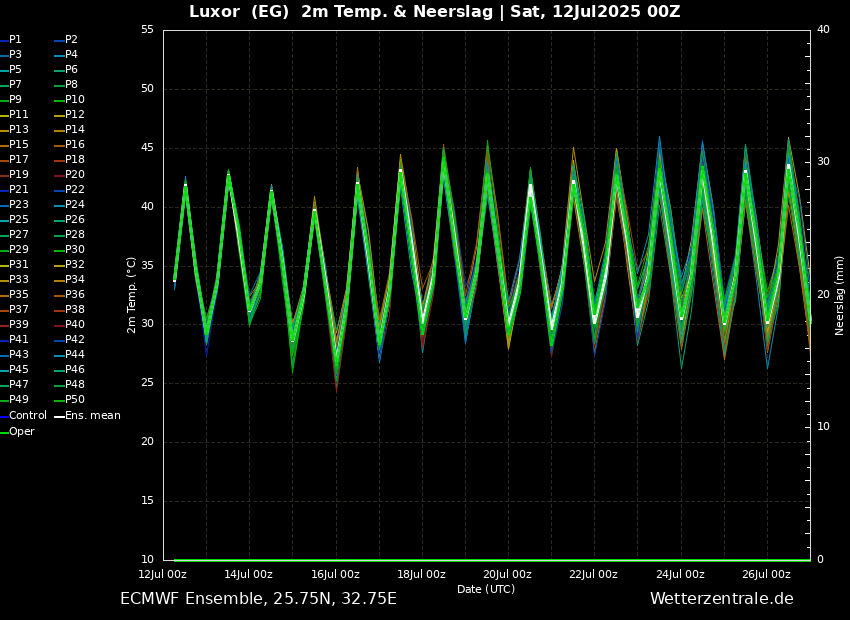The width and height of the screenshot is (850, 620).
Task: Click the Wetterzentrale.de text
Action: pos(721,599)
